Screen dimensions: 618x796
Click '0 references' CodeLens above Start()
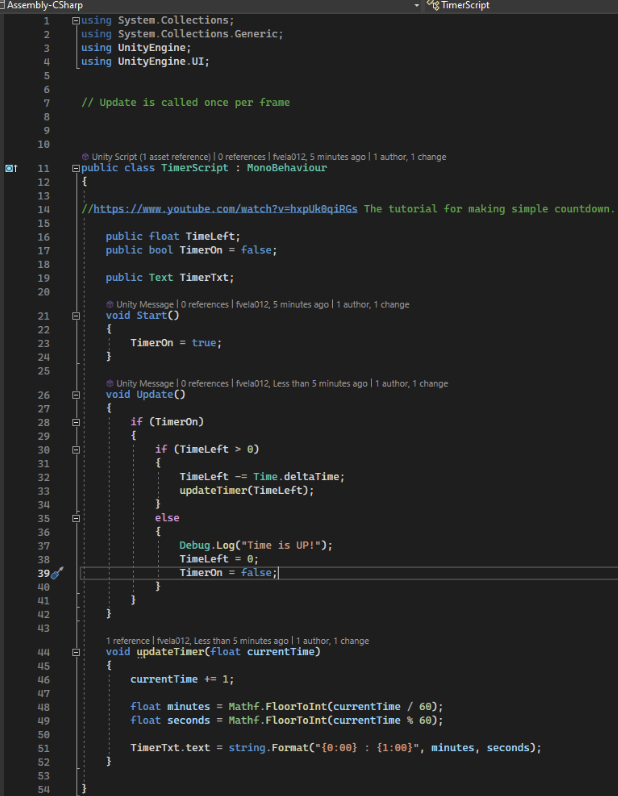tap(205, 305)
